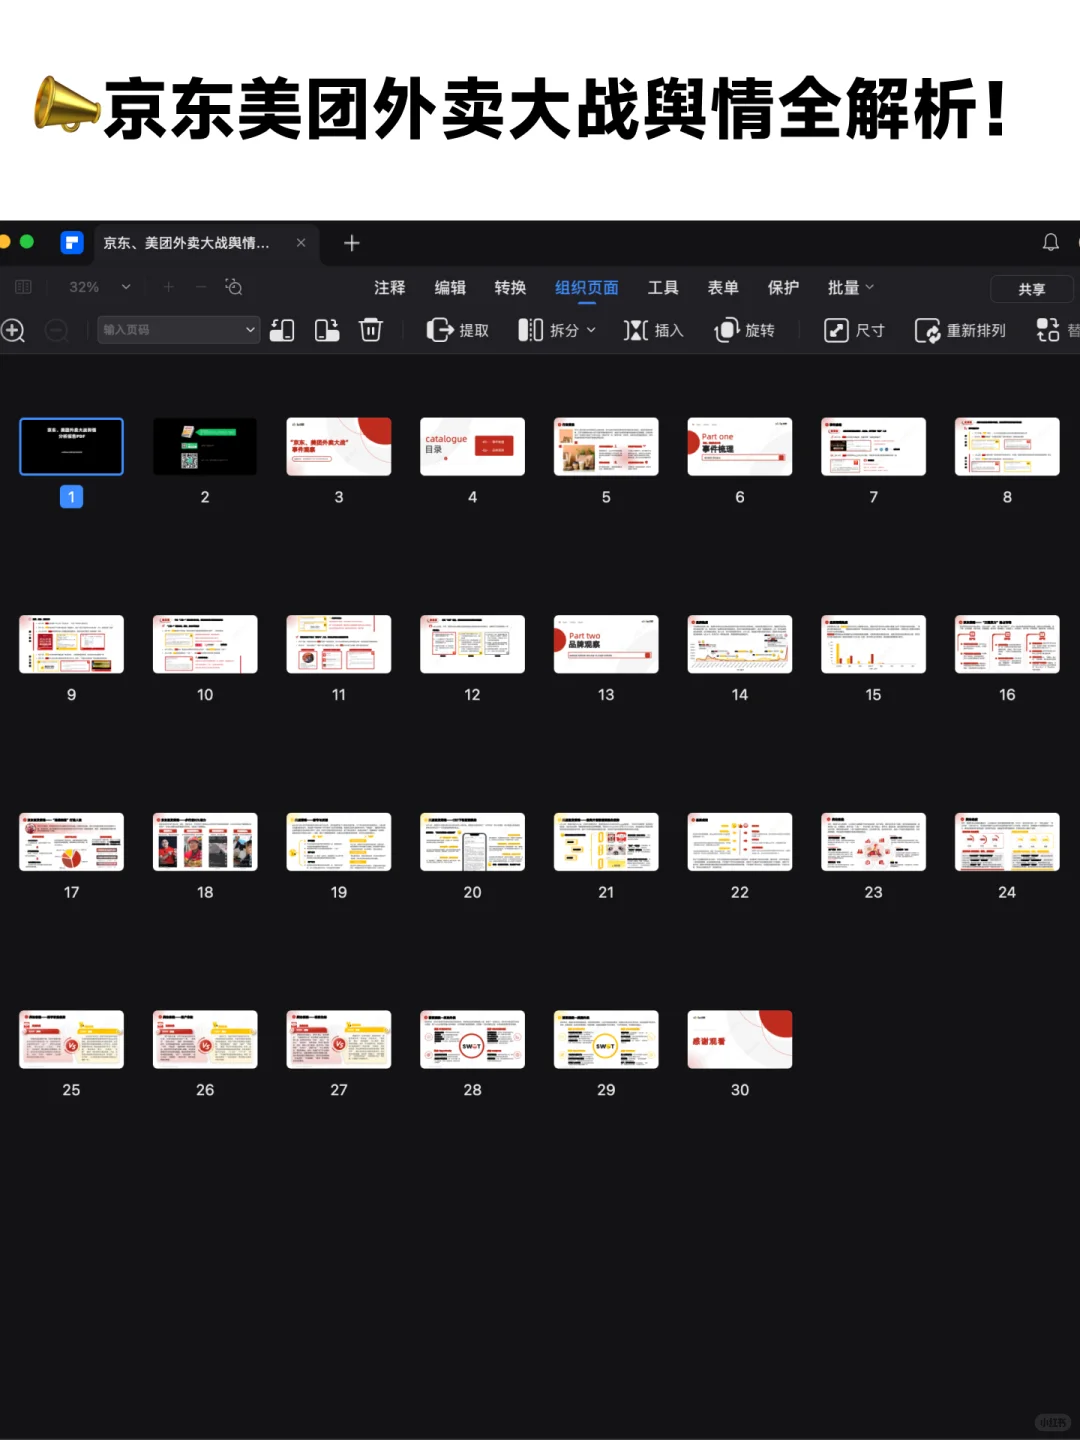Toggle the sidebar panel icon
This screenshot has width=1080, height=1440.
(x=24, y=287)
